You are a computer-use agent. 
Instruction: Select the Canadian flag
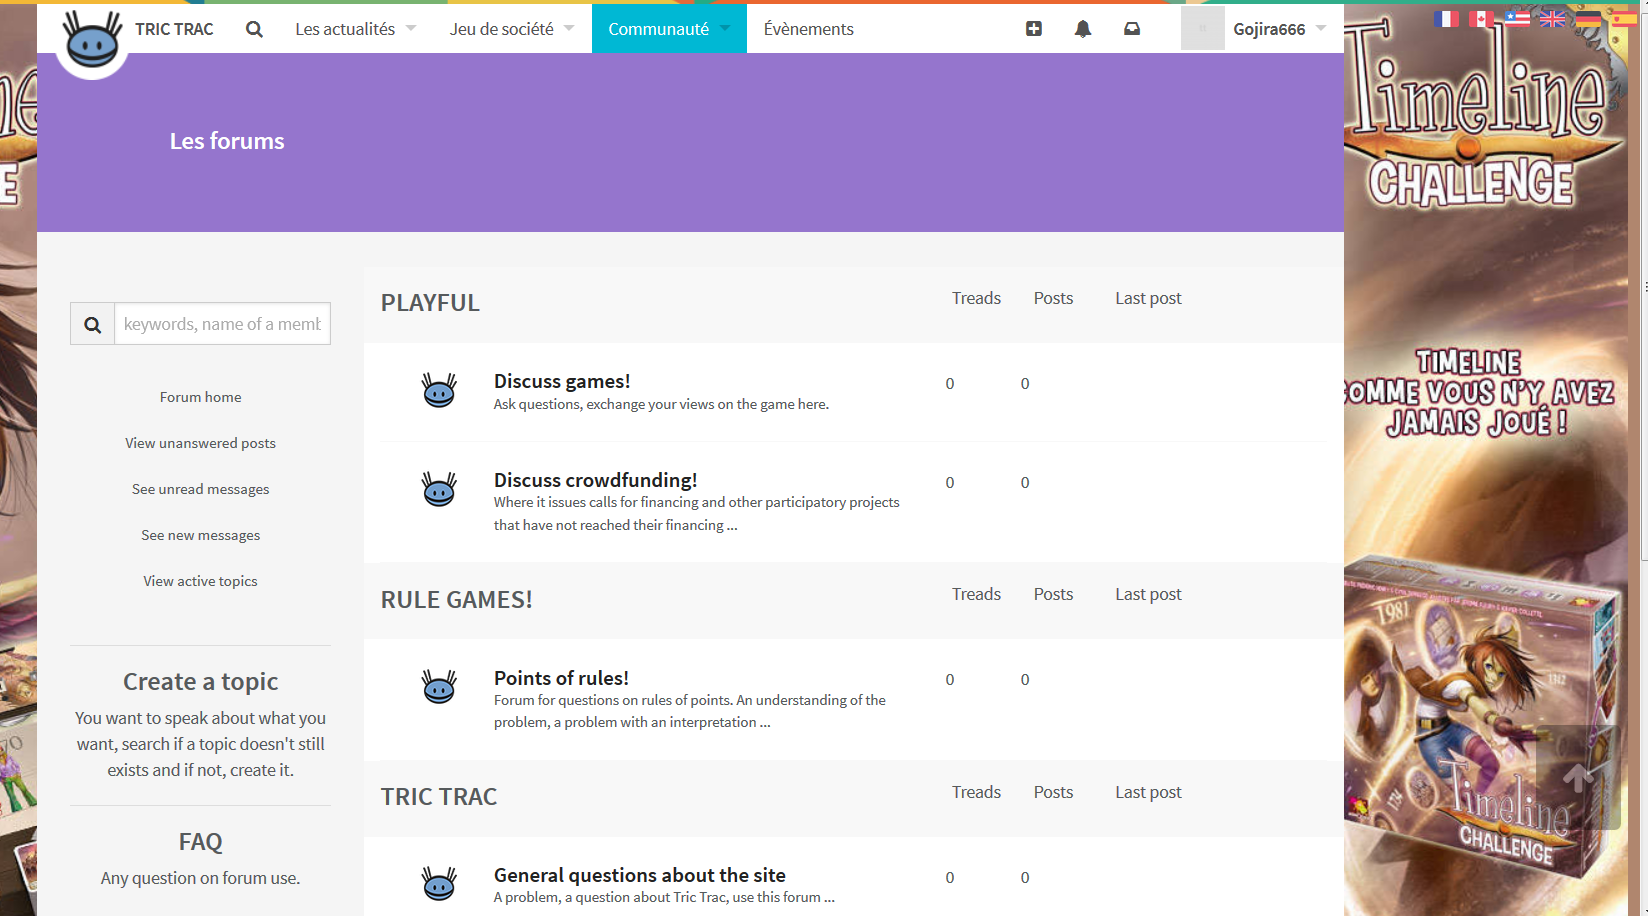tap(1482, 19)
